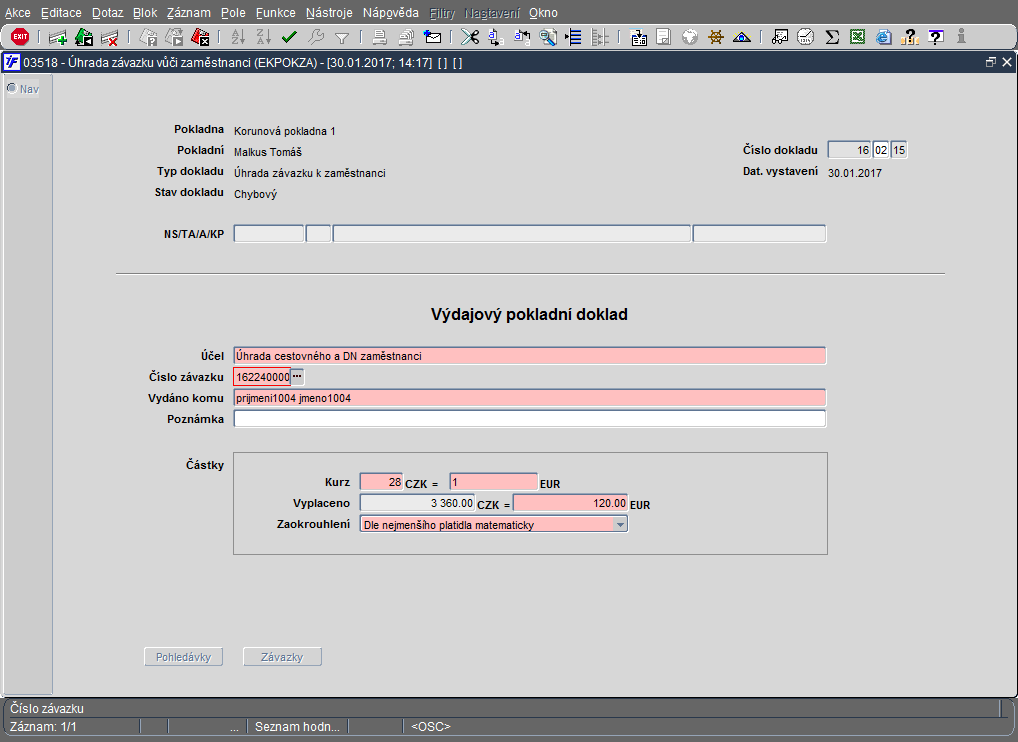Click the blue list indent icon
The image size is (1018, 742).
(x=573, y=37)
